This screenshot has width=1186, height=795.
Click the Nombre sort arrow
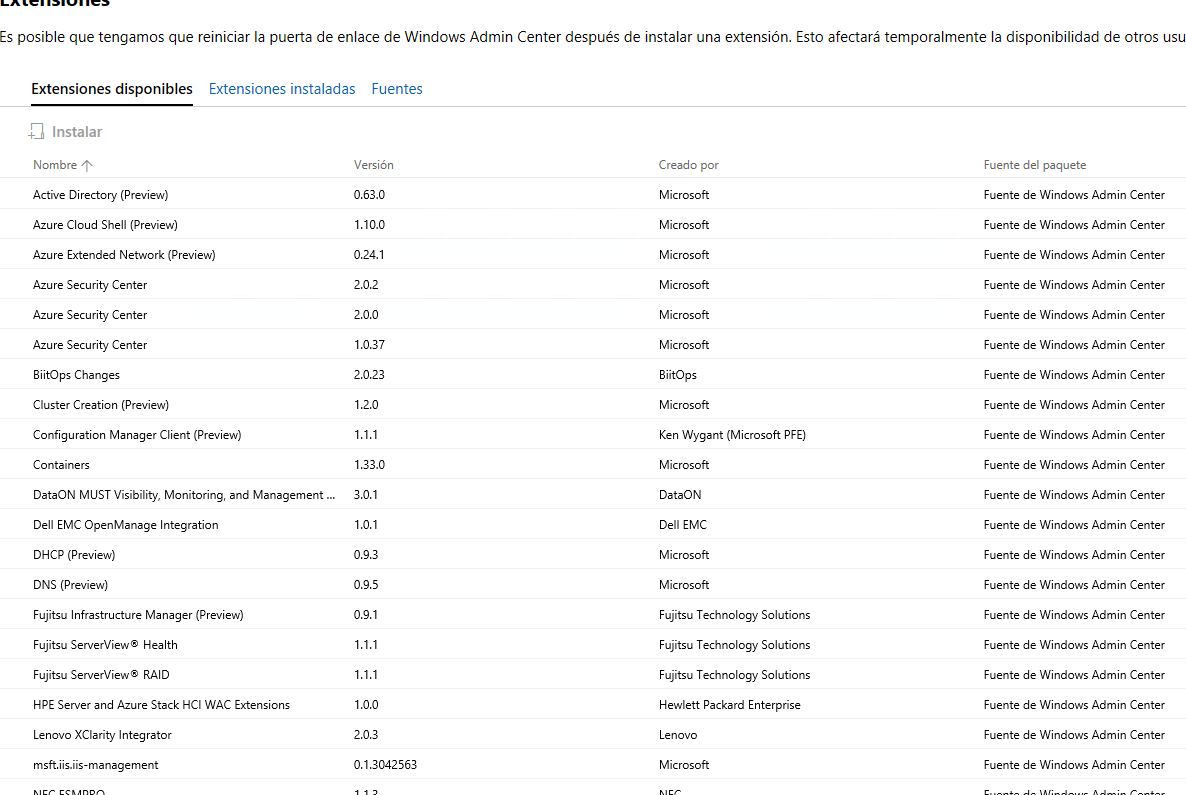pos(87,165)
